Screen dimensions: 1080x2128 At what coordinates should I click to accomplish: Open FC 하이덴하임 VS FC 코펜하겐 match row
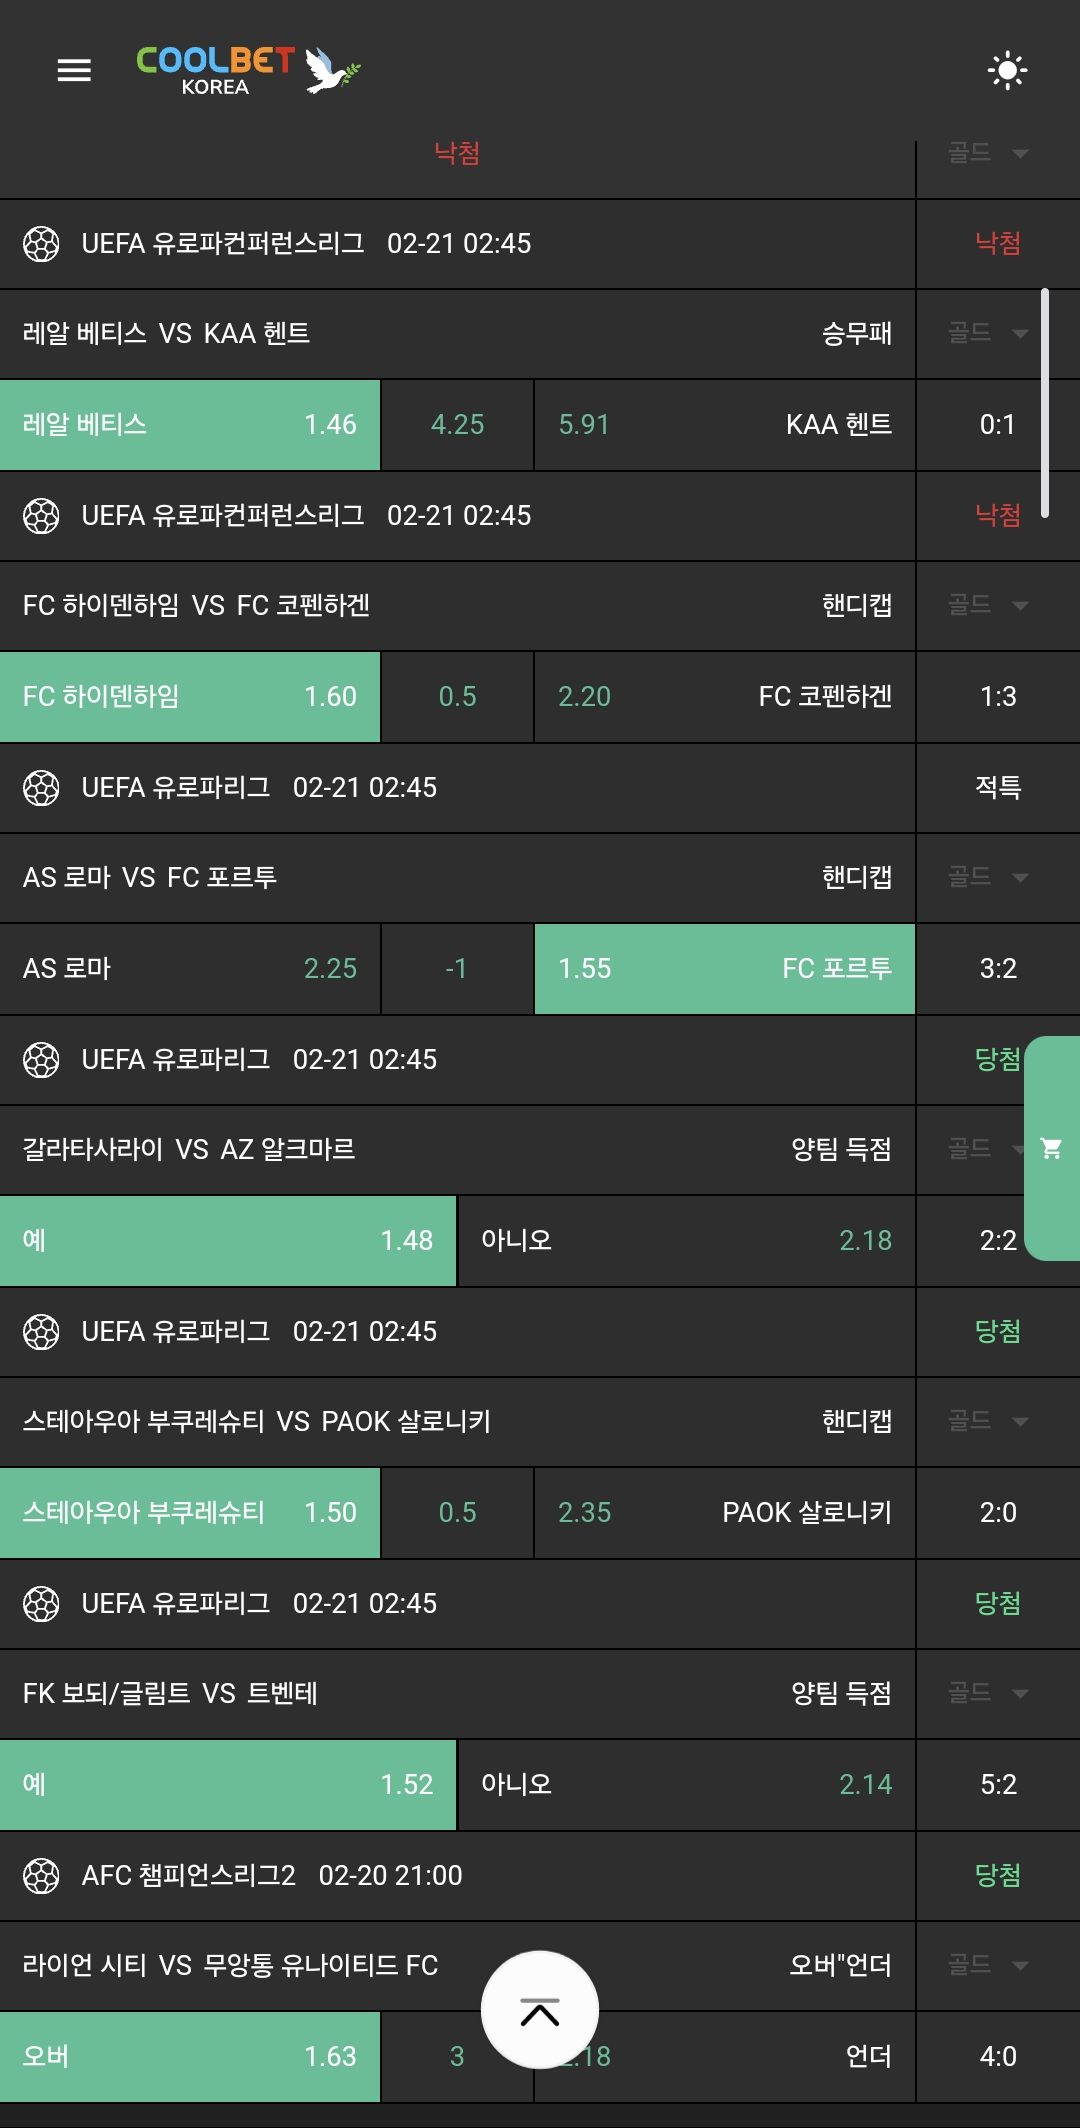coord(457,605)
